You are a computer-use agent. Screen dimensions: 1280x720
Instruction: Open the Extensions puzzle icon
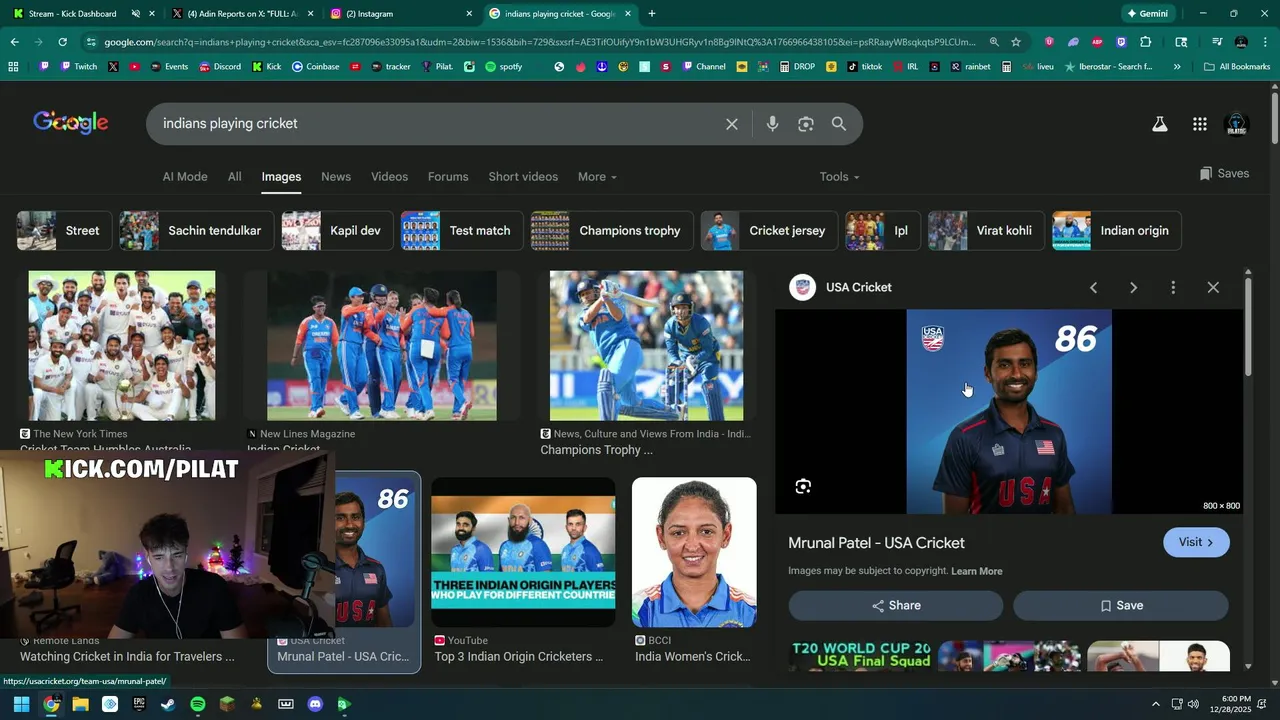(x=1146, y=42)
